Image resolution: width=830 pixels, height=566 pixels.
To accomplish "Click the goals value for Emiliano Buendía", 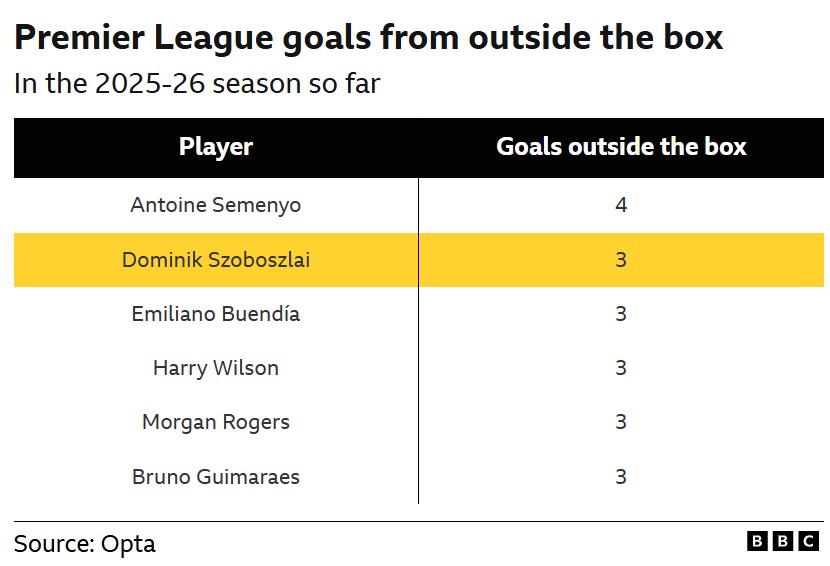I will (621, 314).
